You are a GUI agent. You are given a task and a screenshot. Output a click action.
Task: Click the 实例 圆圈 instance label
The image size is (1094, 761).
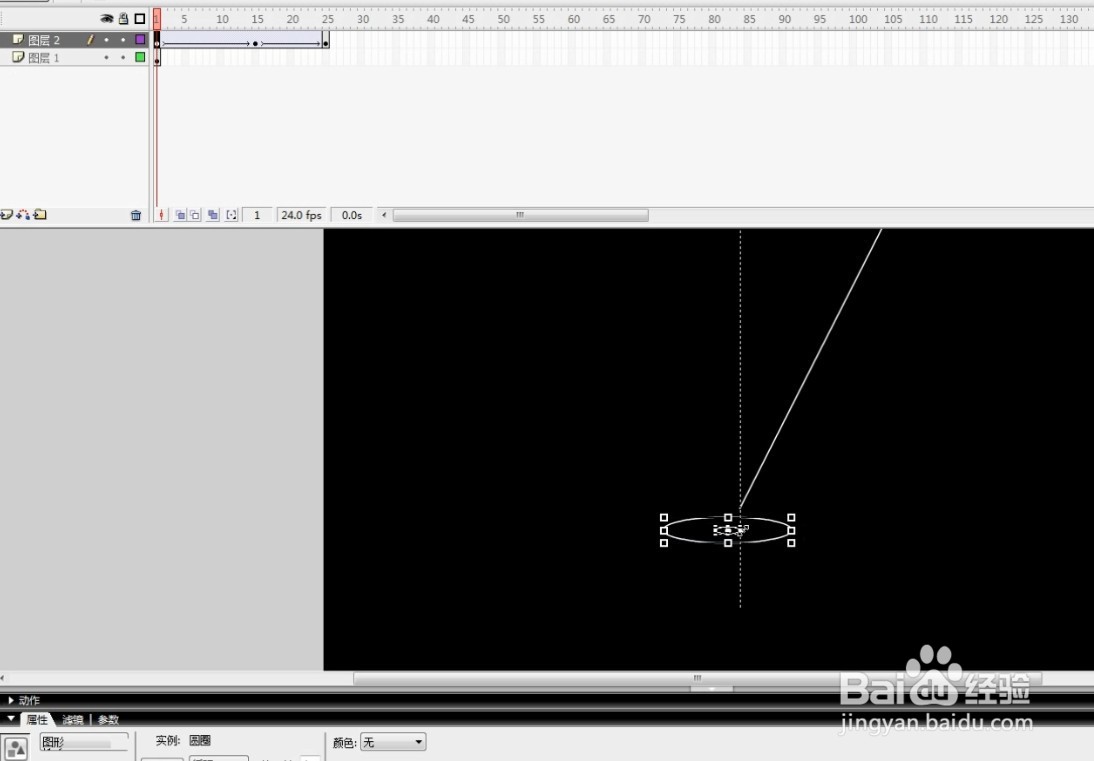(183, 741)
